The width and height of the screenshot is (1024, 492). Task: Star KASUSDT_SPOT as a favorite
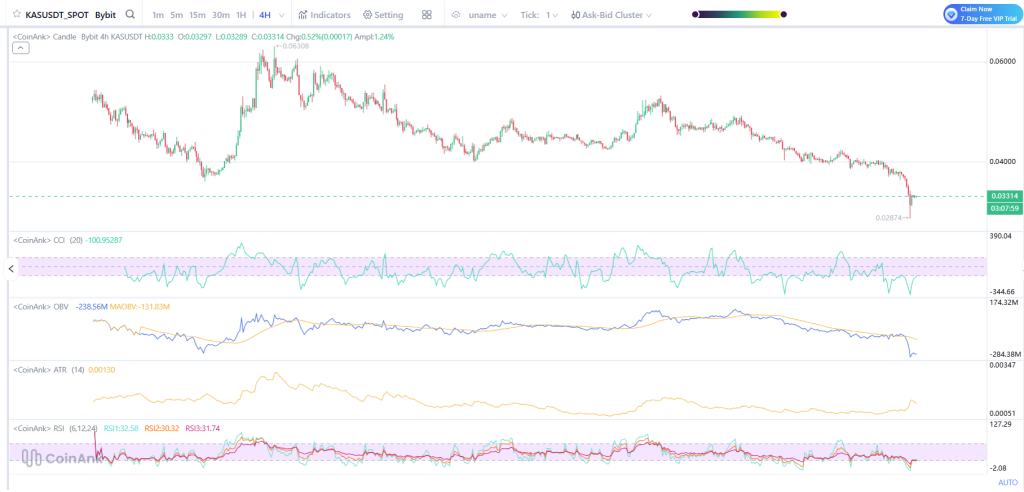coord(16,14)
